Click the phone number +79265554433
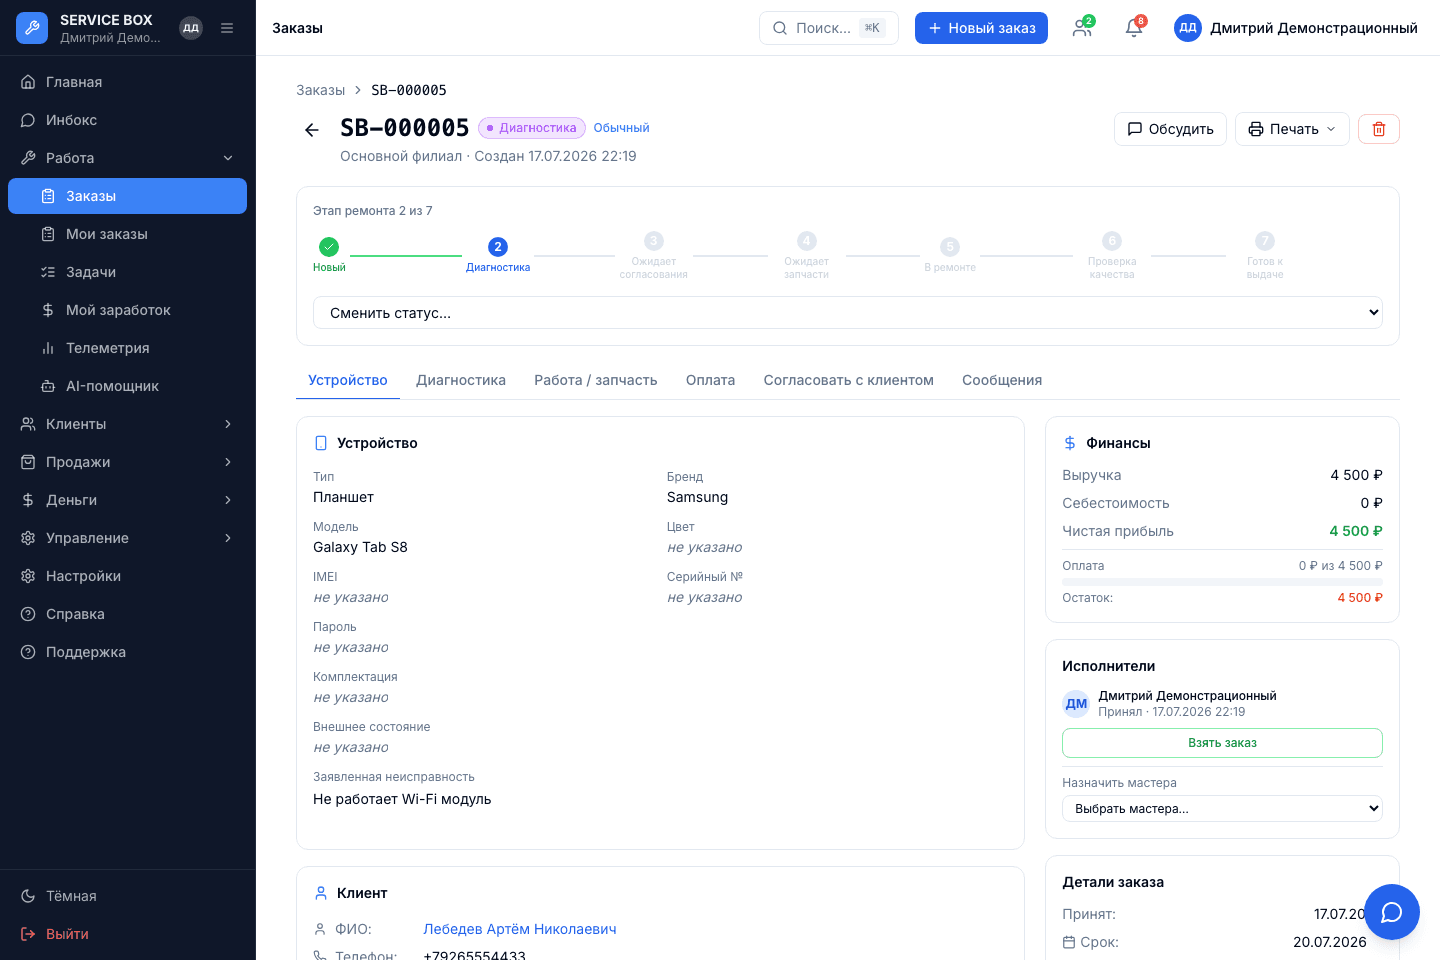 (x=474, y=956)
